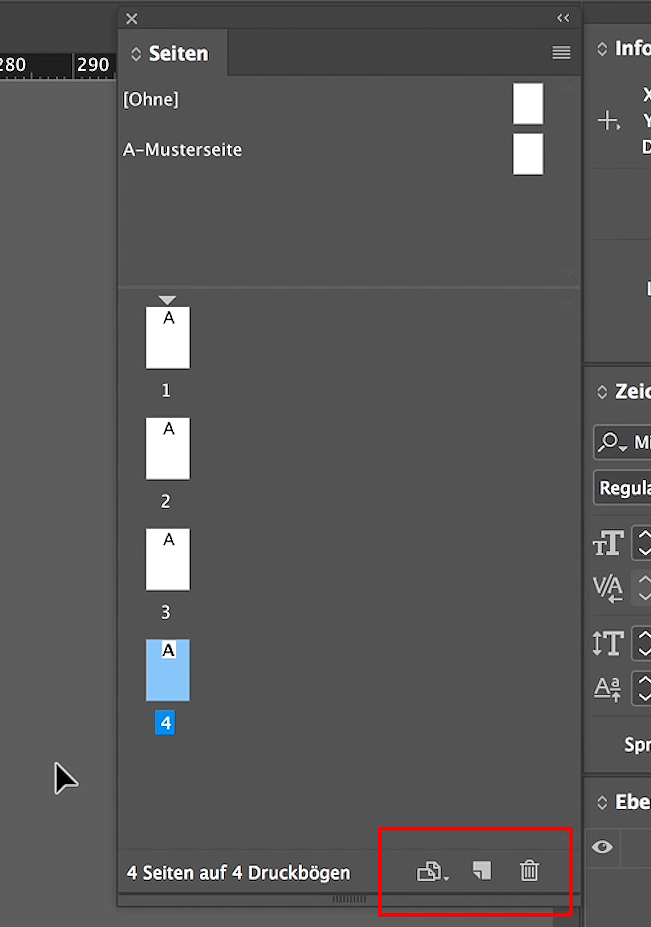
Task: Click the font size stepper arrows
Action: tap(643, 543)
